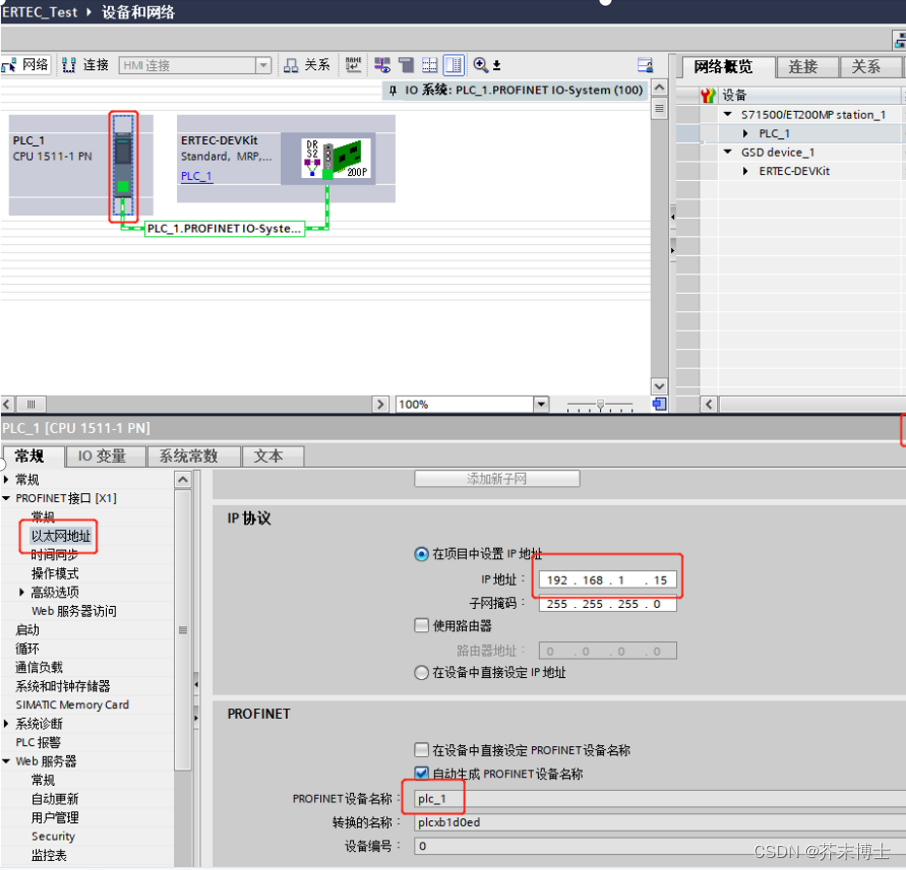Click the 添加新子网 button
906x870 pixels.
click(497, 478)
